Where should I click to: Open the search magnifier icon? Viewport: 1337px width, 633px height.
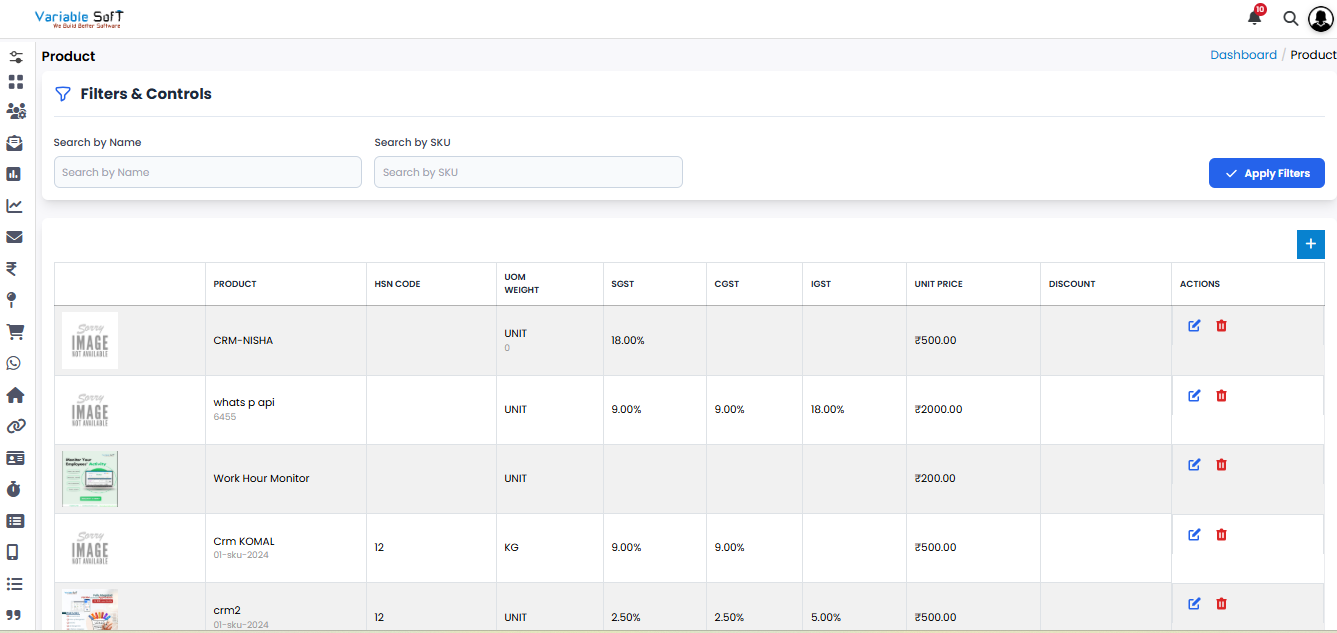(x=1290, y=18)
